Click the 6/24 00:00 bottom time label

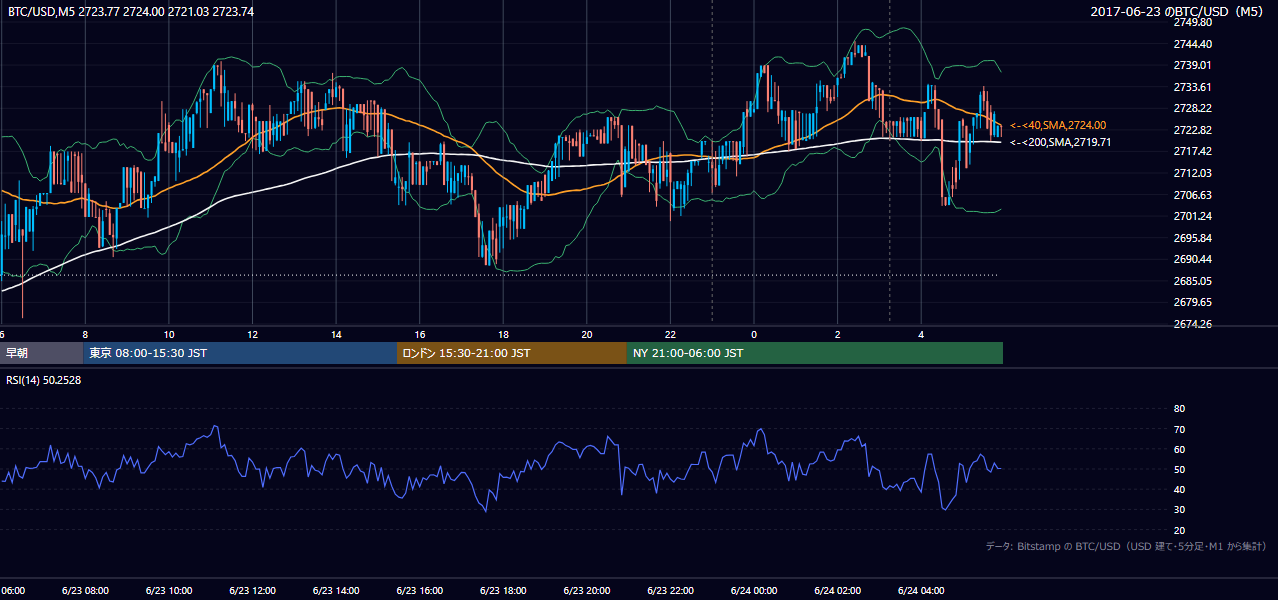(753, 590)
